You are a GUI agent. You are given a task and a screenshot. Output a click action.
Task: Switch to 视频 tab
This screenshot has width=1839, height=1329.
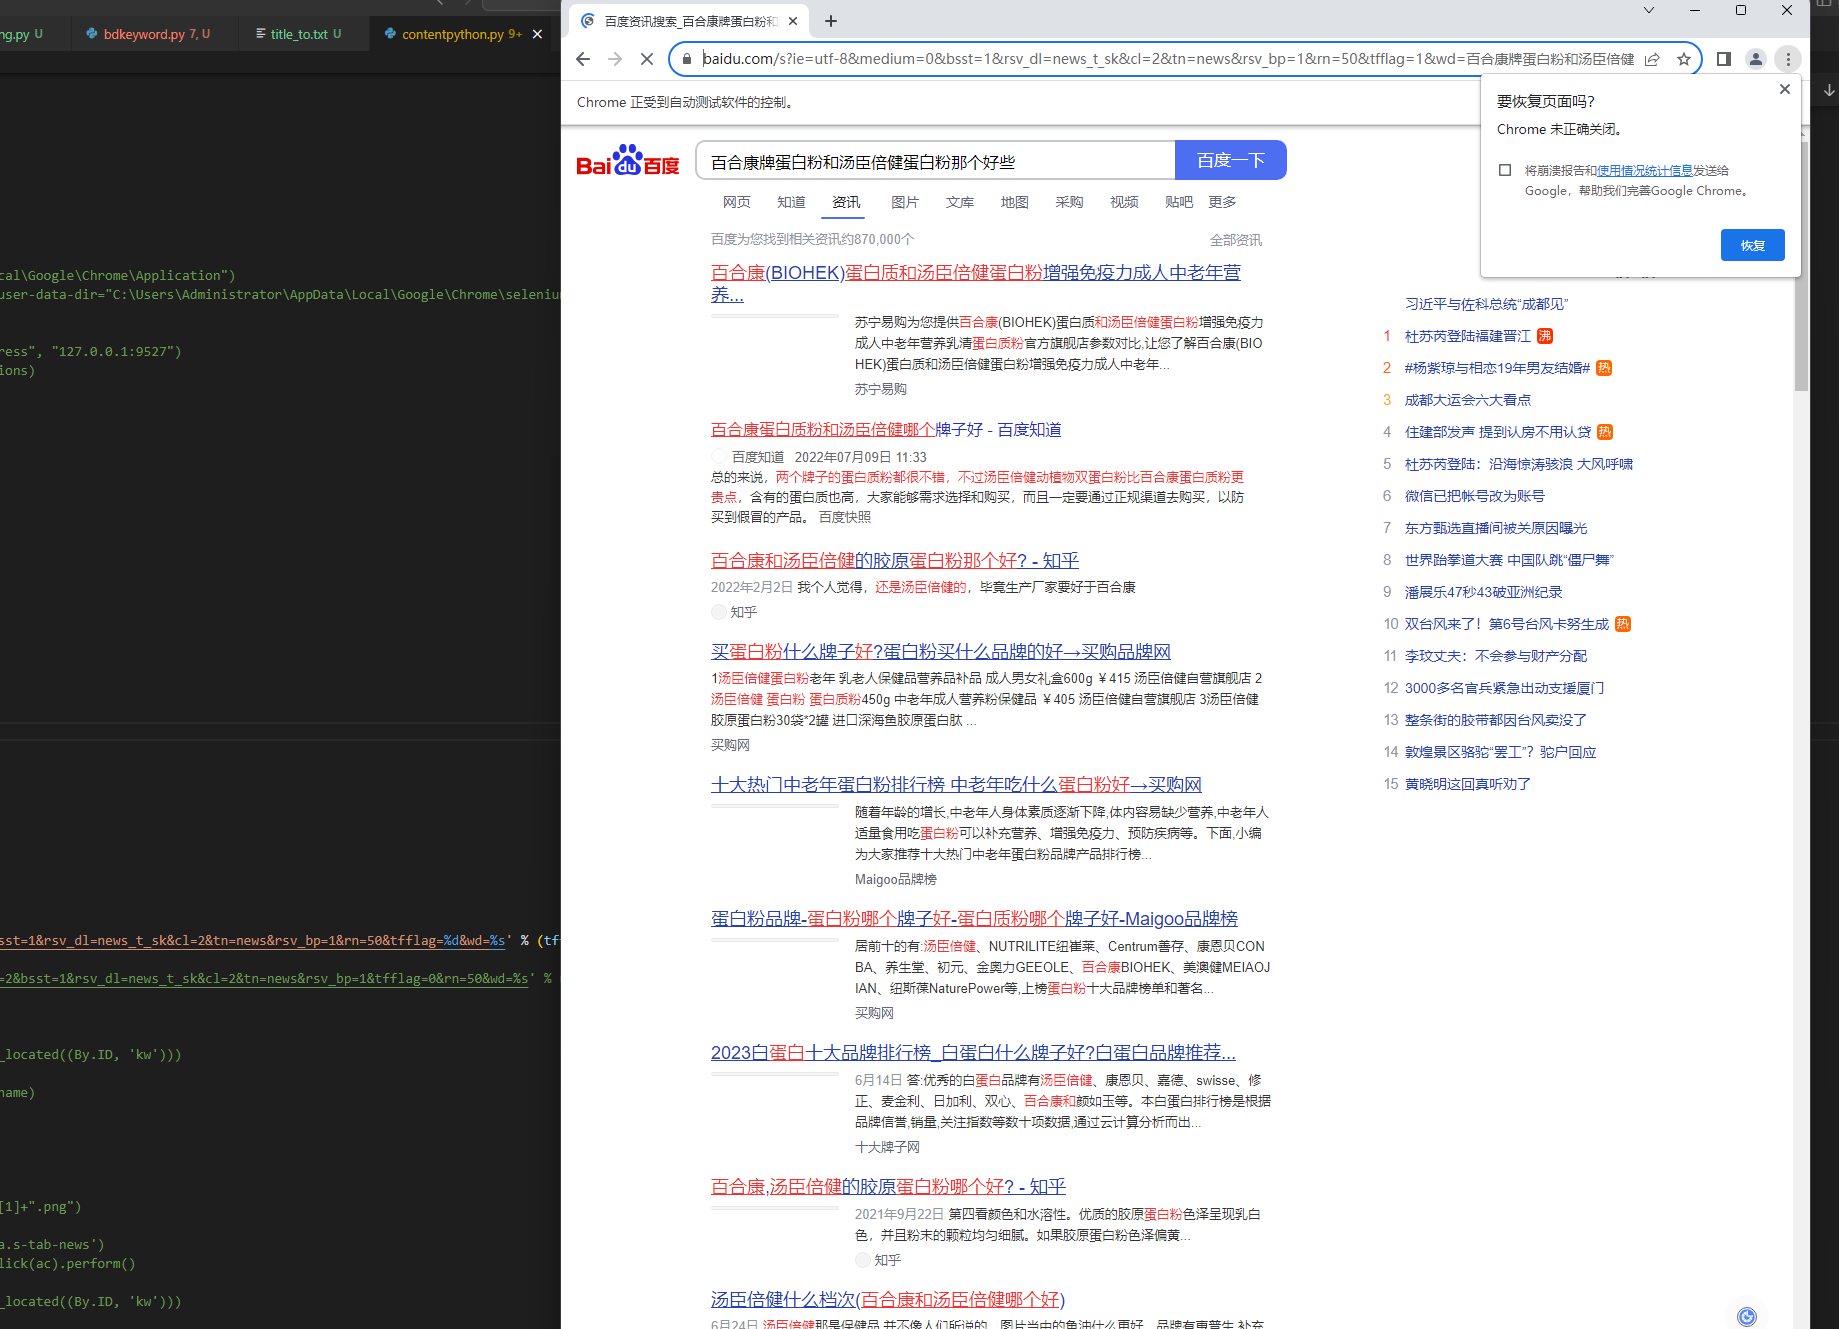click(x=1124, y=202)
